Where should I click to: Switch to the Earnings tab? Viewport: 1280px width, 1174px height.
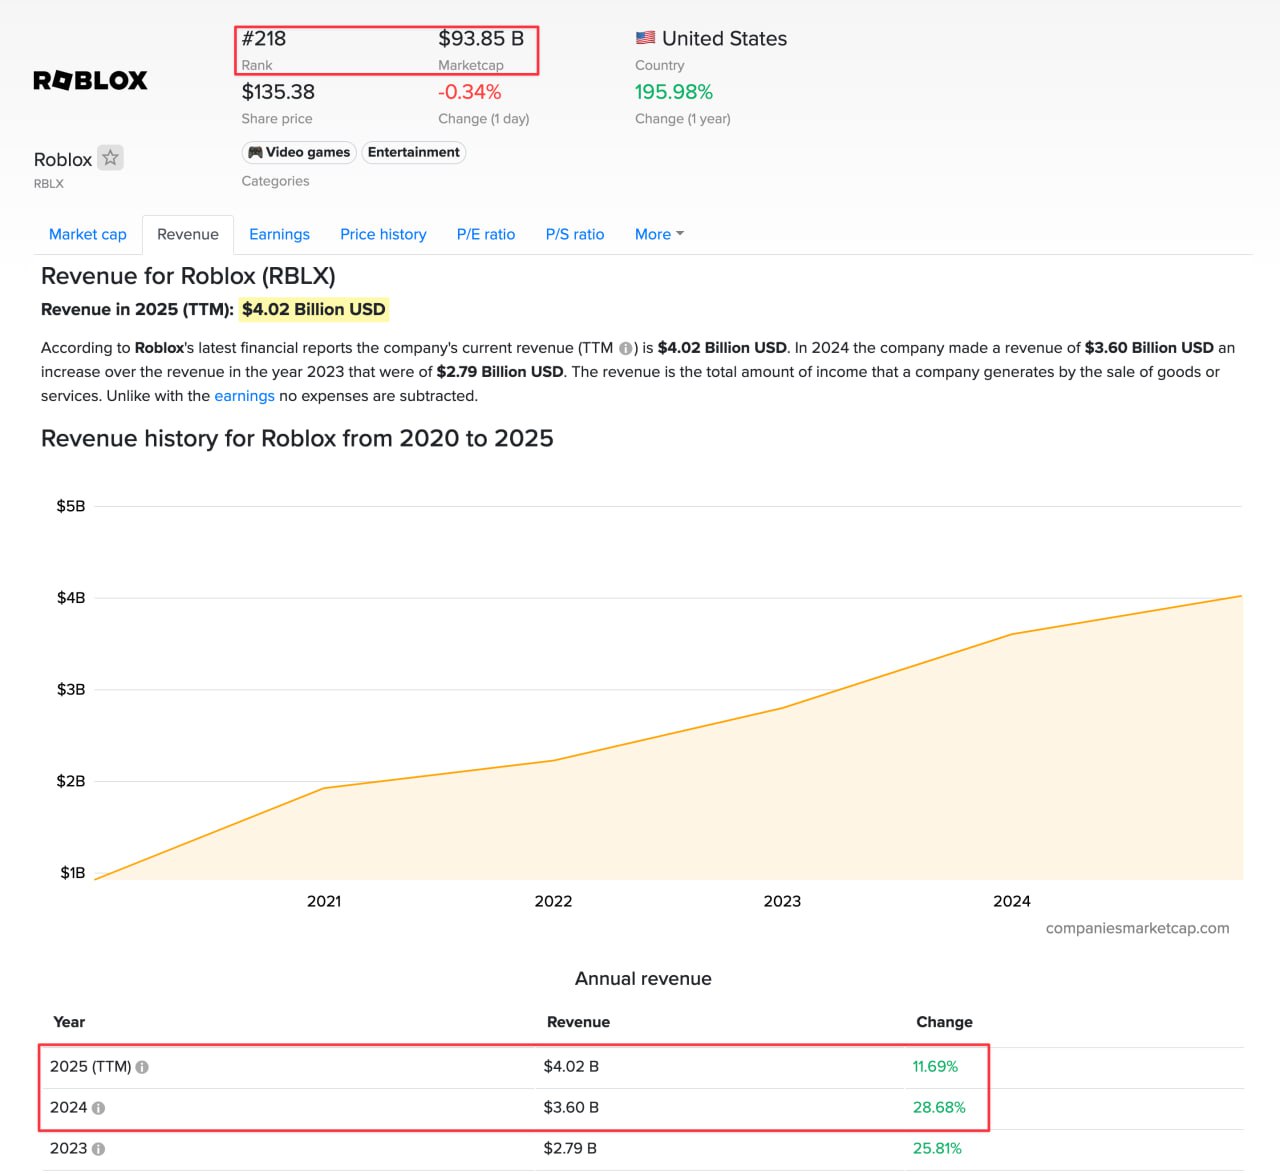click(x=279, y=234)
